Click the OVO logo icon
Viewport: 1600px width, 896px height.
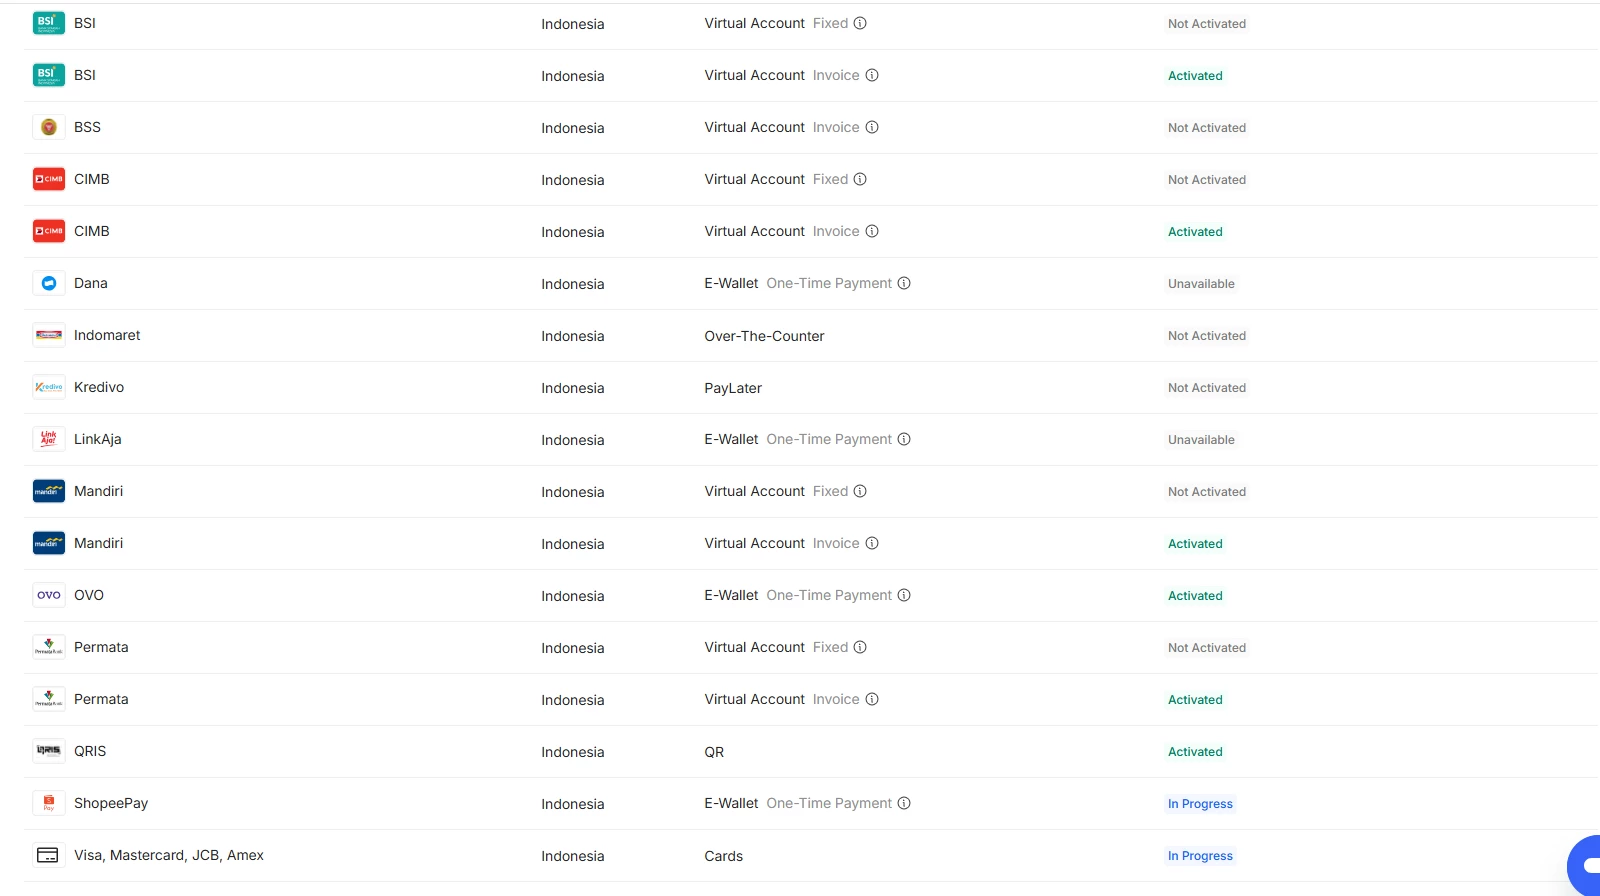coord(48,595)
